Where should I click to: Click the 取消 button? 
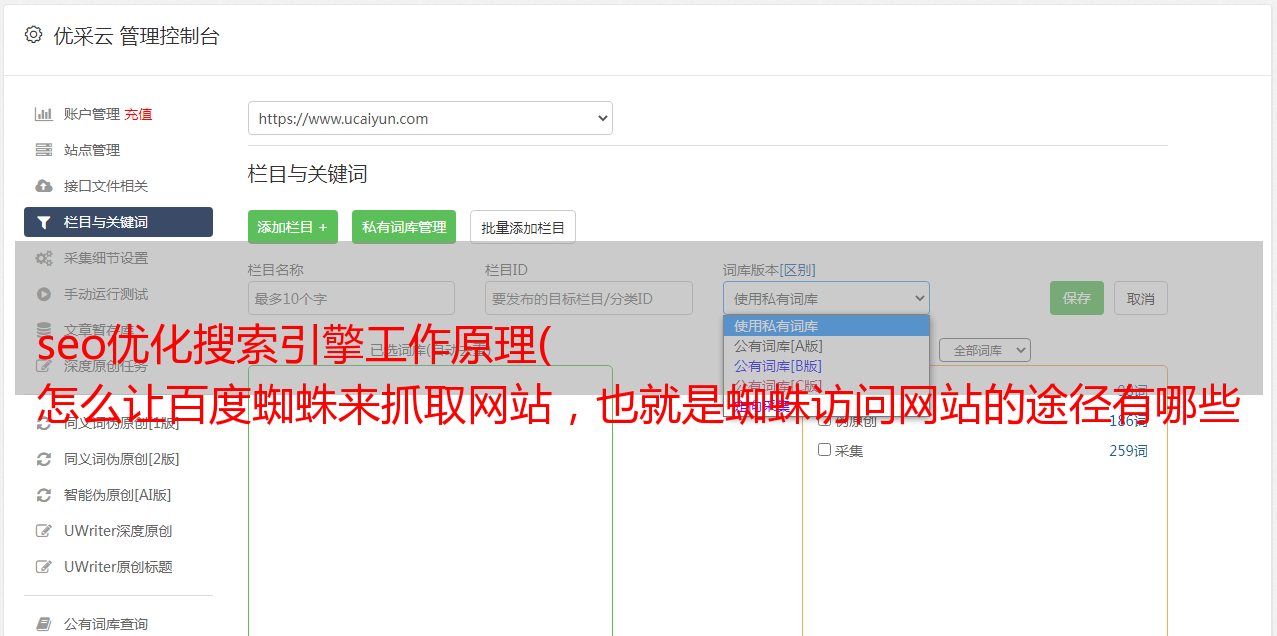pos(1141,298)
